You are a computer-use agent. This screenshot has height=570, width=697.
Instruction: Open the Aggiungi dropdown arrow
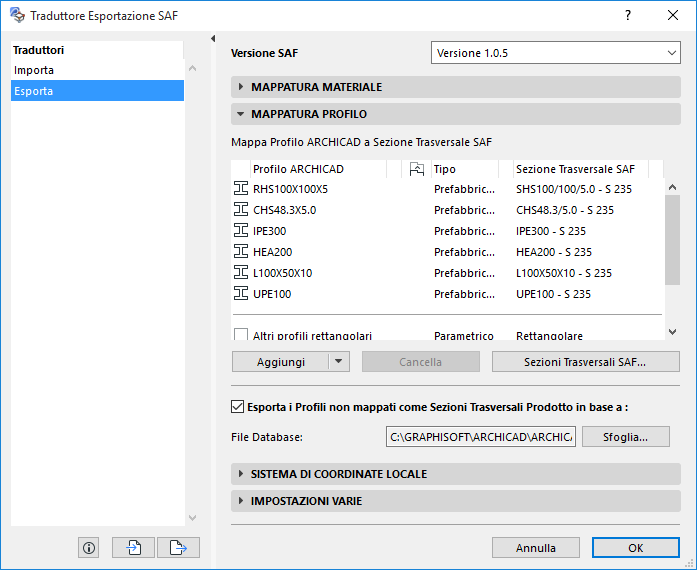339,362
